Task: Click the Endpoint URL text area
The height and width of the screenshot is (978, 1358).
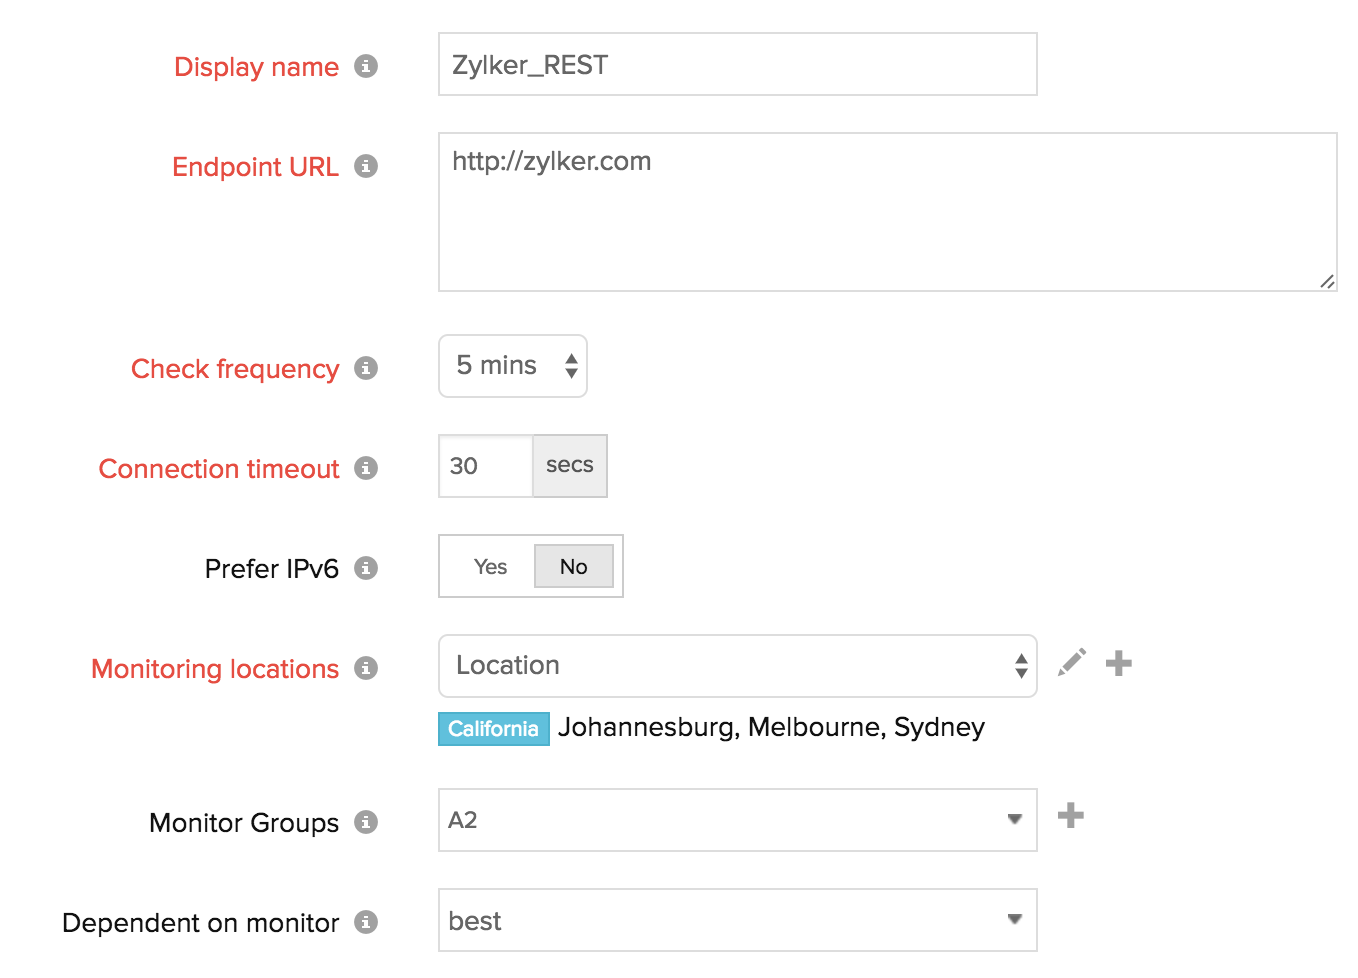Action: pos(887,212)
